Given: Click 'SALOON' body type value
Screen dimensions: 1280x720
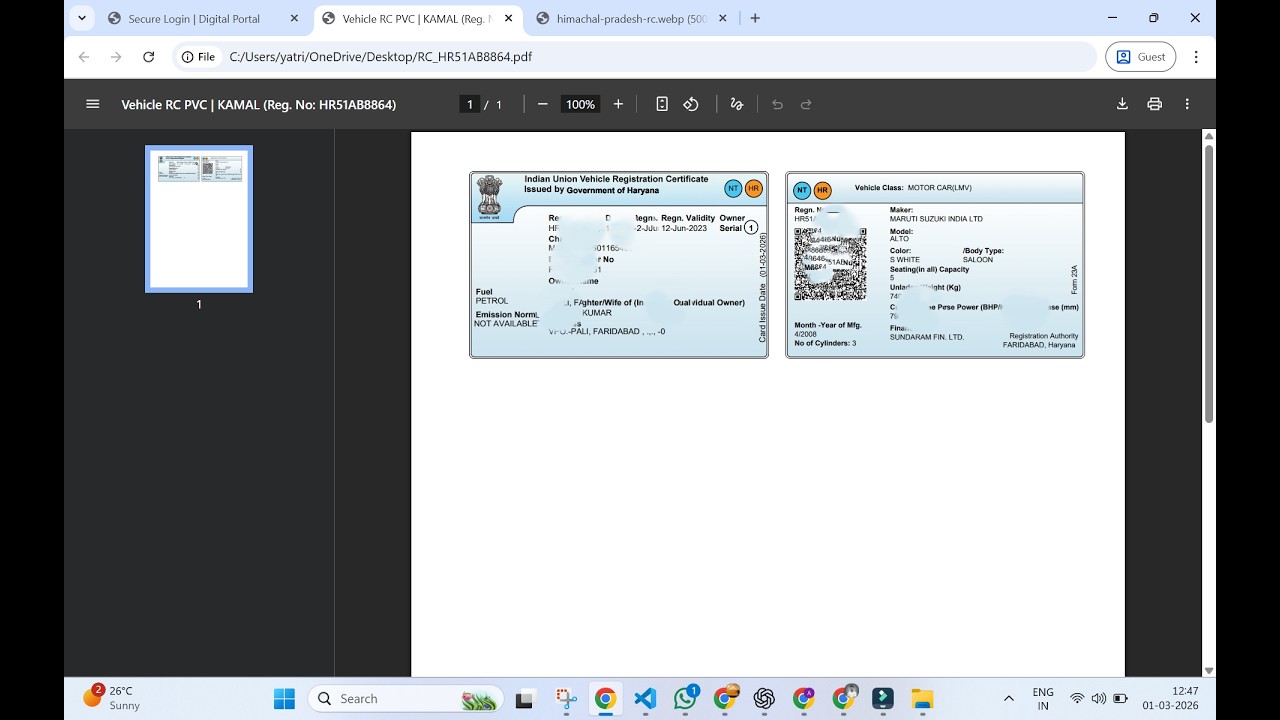Looking at the screenshot, I should [x=978, y=260].
